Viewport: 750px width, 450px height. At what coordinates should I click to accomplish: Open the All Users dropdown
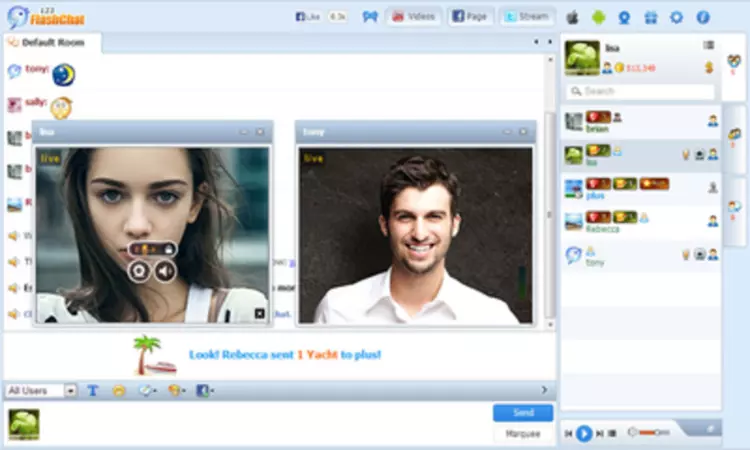(41, 391)
